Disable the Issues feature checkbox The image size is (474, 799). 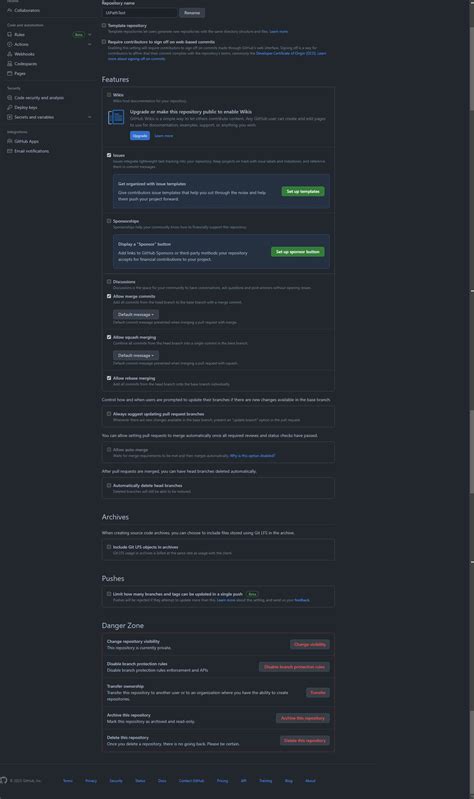[x=109, y=155]
